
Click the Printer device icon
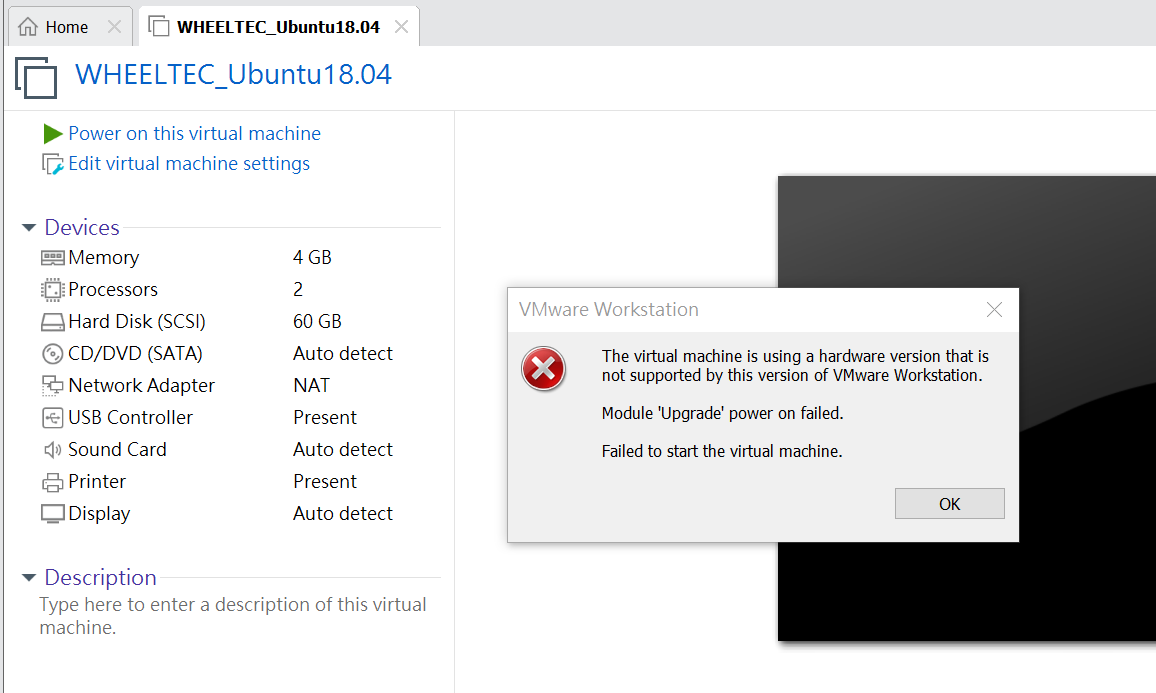(52, 482)
